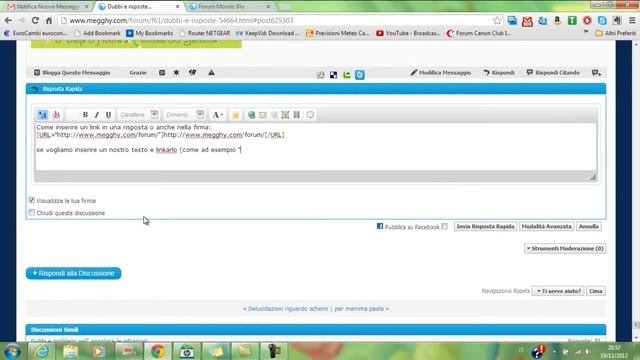The width and height of the screenshot is (640, 360).
Task: Click the wrap quote bubble icon
Action: click(x=310, y=115)
